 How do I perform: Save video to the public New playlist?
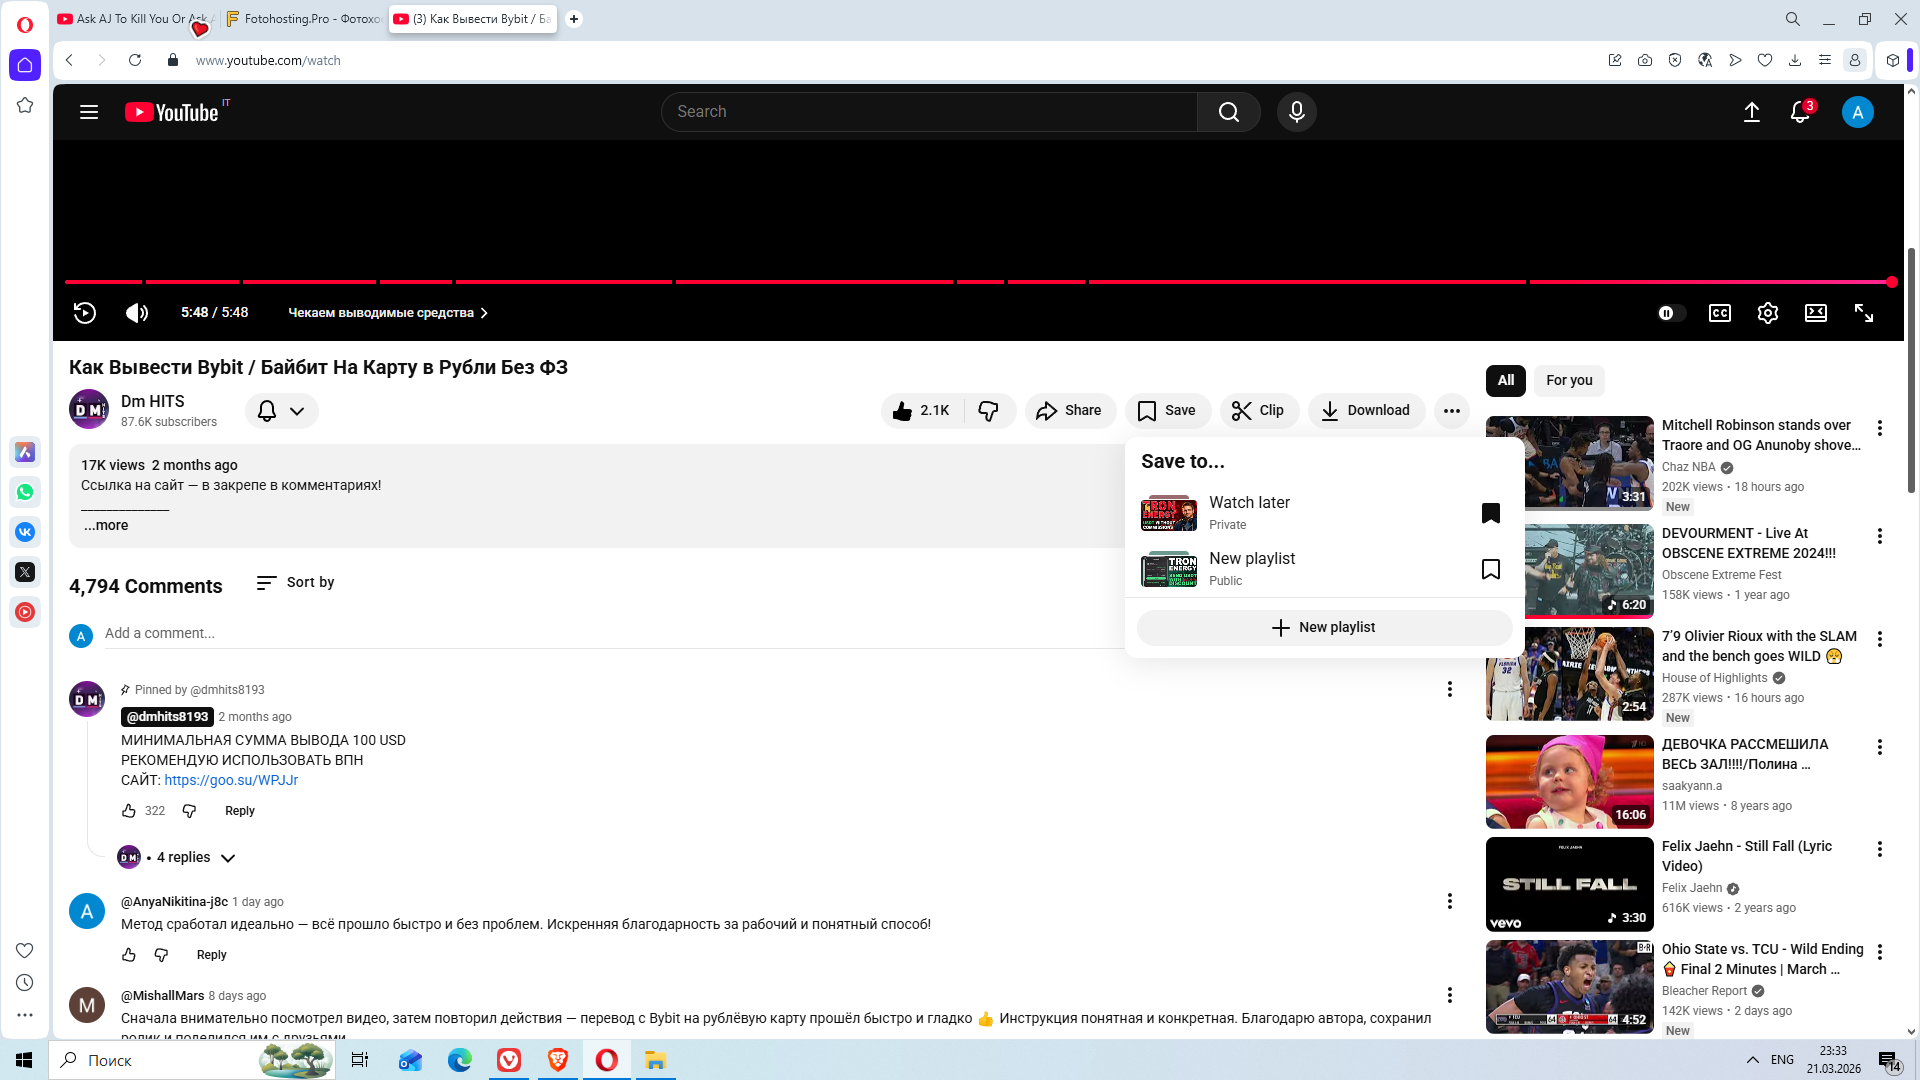pos(1490,569)
